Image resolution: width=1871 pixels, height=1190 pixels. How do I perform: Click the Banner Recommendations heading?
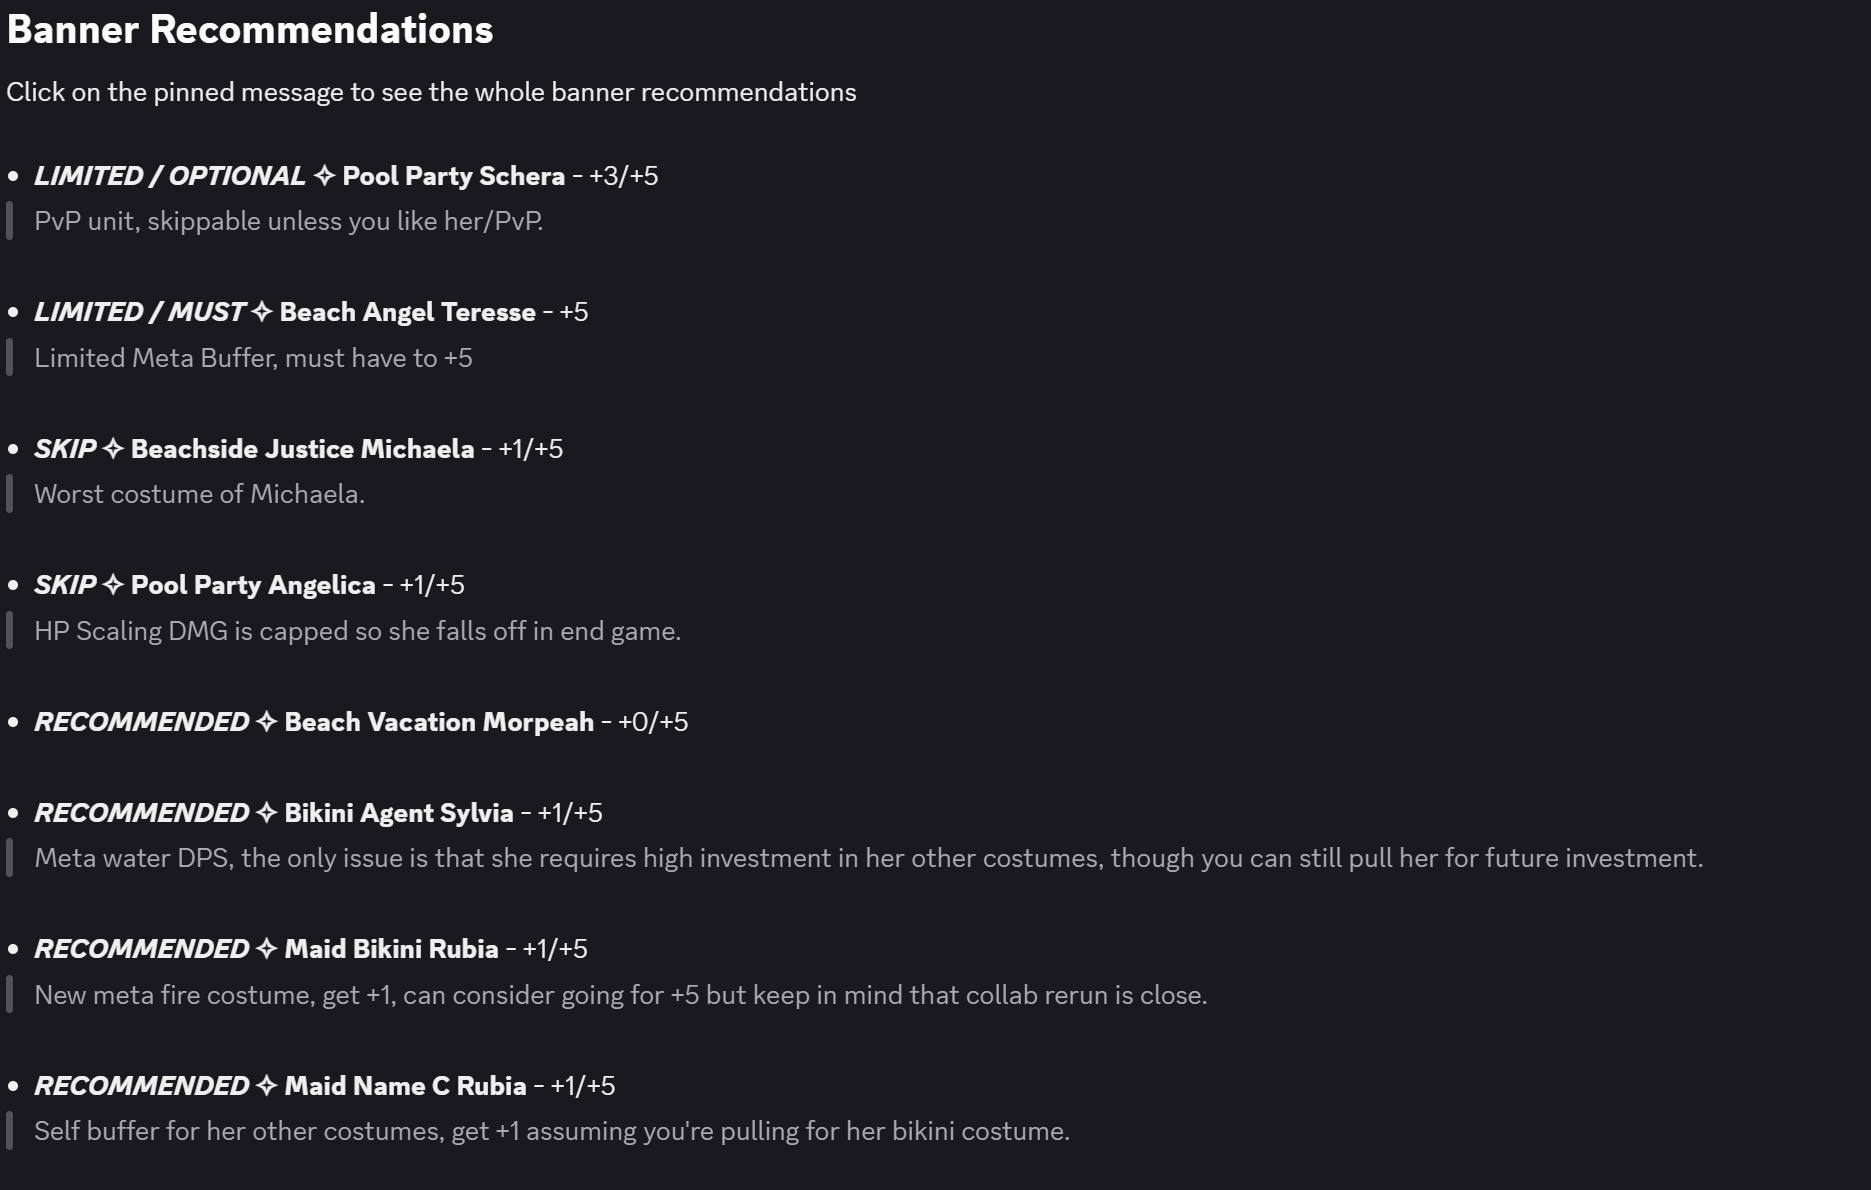click(250, 30)
